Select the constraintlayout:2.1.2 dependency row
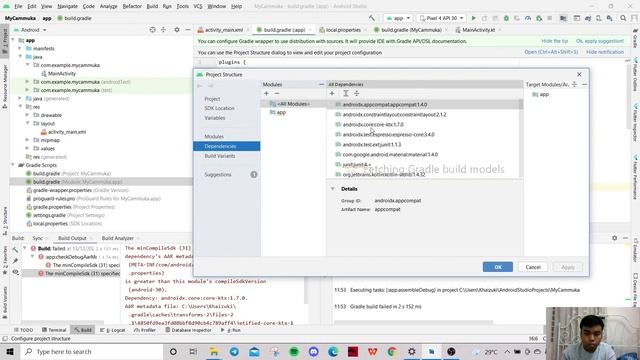The image size is (640, 360). click(x=422, y=114)
